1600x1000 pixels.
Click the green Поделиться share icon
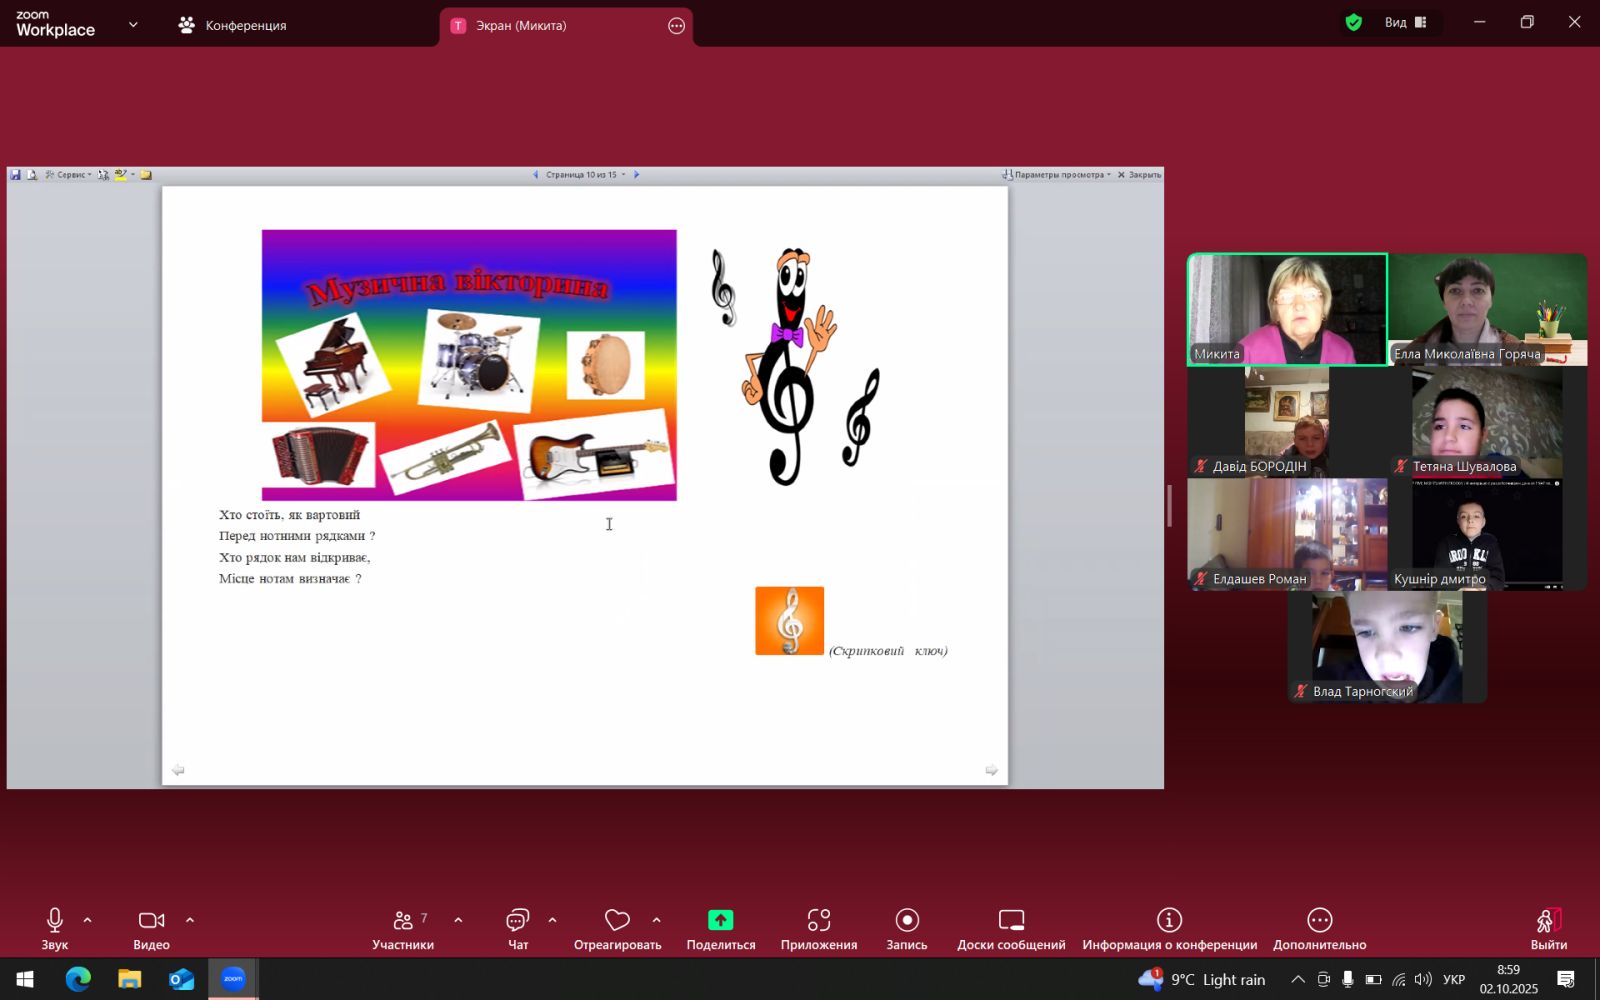point(720,921)
